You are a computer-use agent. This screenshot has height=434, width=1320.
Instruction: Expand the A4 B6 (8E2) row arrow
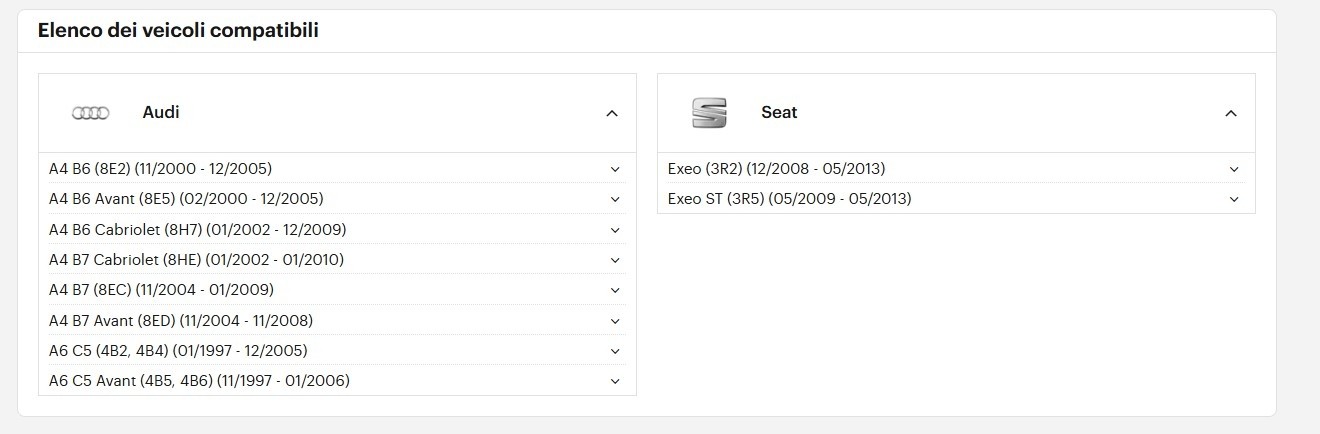point(615,169)
